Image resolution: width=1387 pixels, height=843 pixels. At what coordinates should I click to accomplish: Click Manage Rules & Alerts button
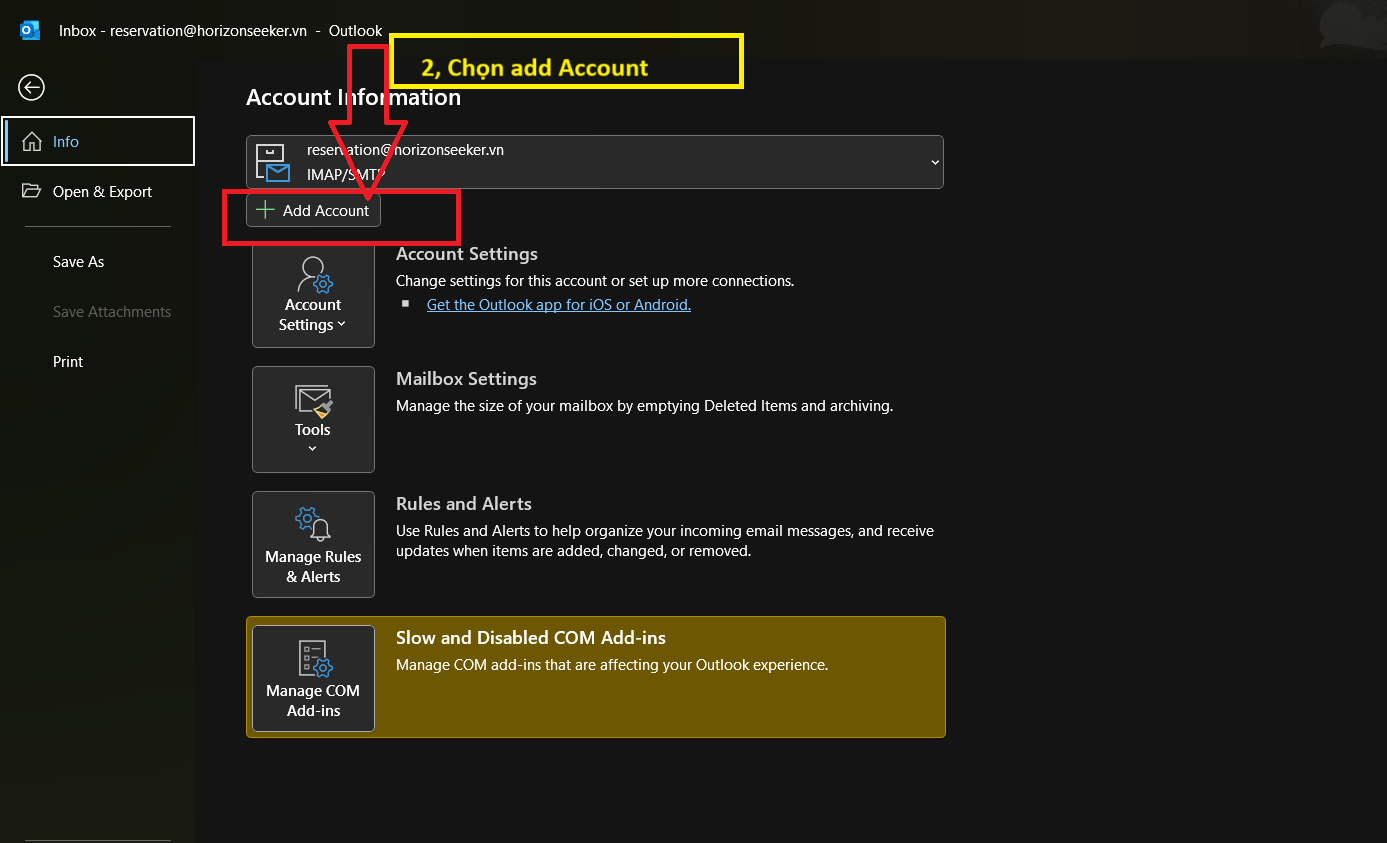pyautogui.click(x=313, y=544)
